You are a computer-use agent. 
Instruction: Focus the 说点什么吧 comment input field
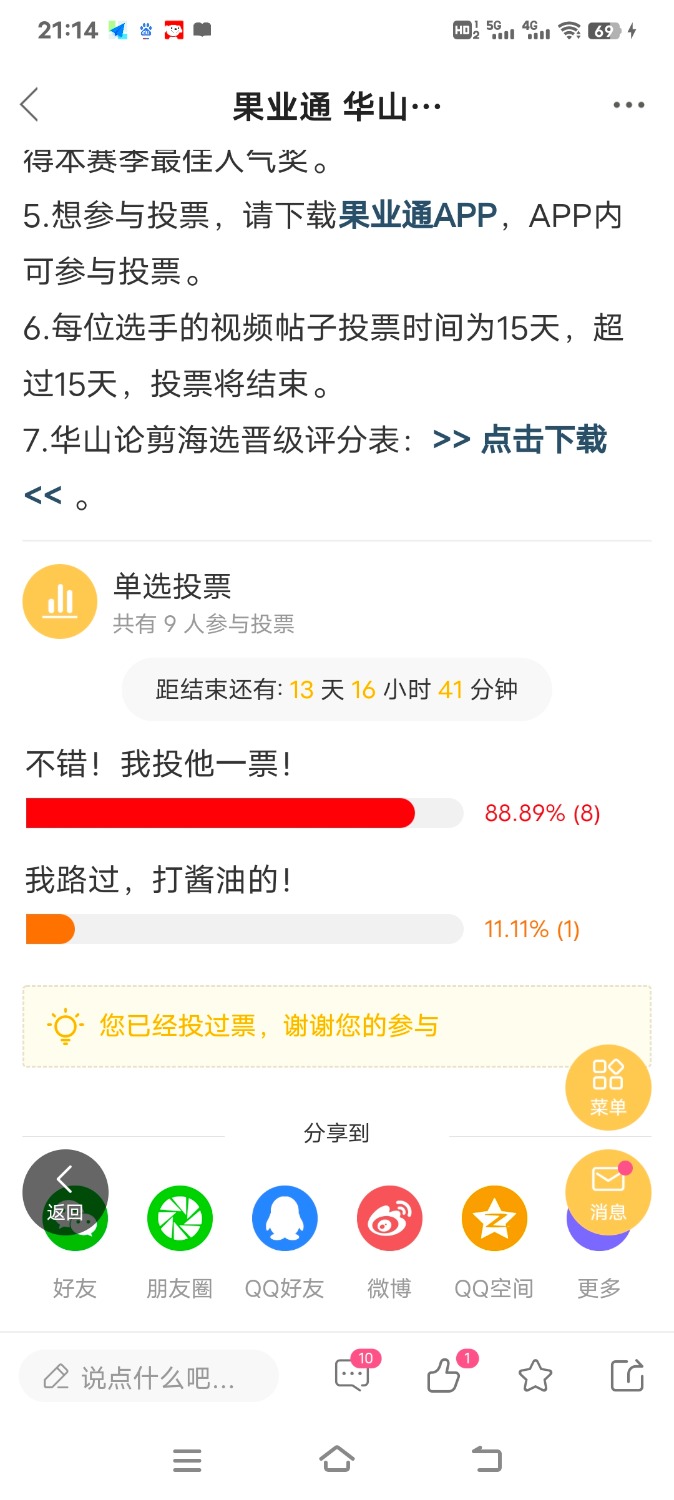[x=148, y=1378]
